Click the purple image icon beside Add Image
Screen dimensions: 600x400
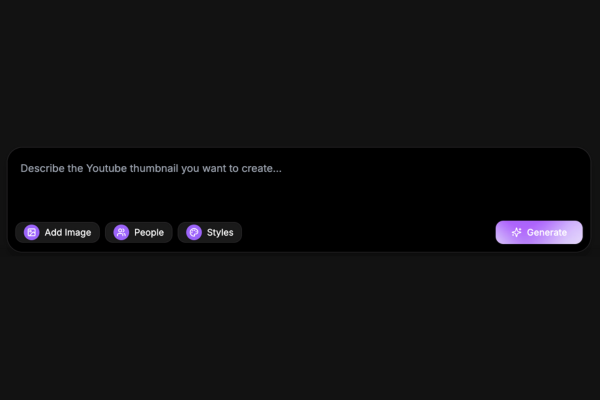(x=32, y=232)
